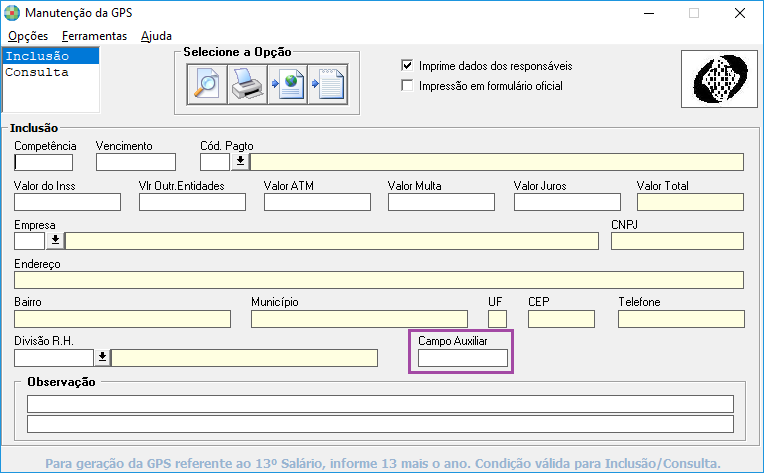Viewport: 764px width, 473px height.
Task: Click the export to web document icon
Action: [x=287, y=84]
